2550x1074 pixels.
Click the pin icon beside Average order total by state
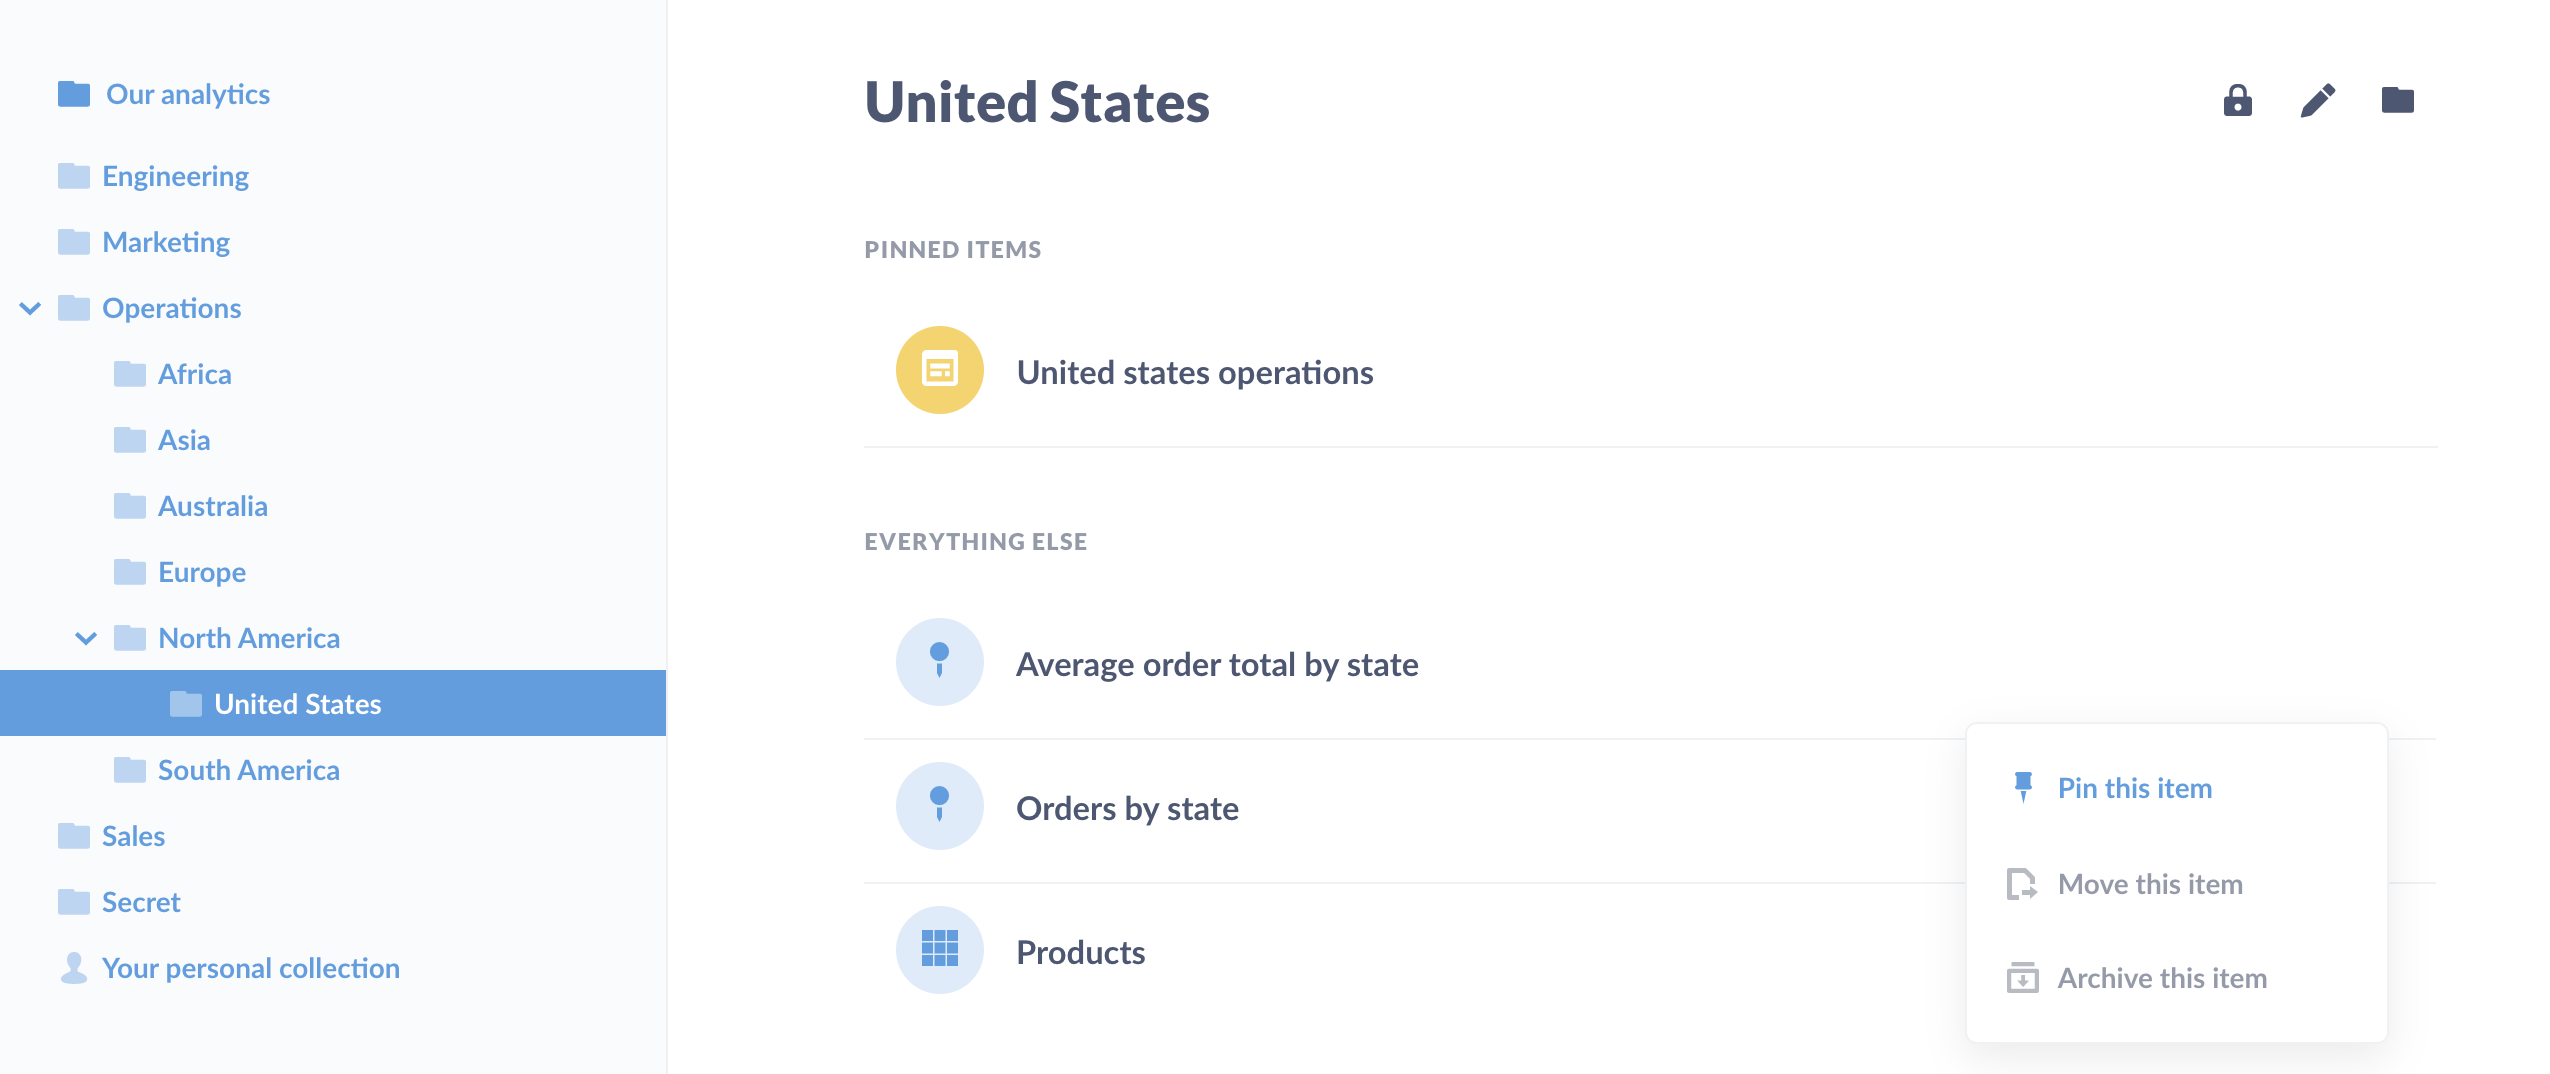click(x=939, y=662)
